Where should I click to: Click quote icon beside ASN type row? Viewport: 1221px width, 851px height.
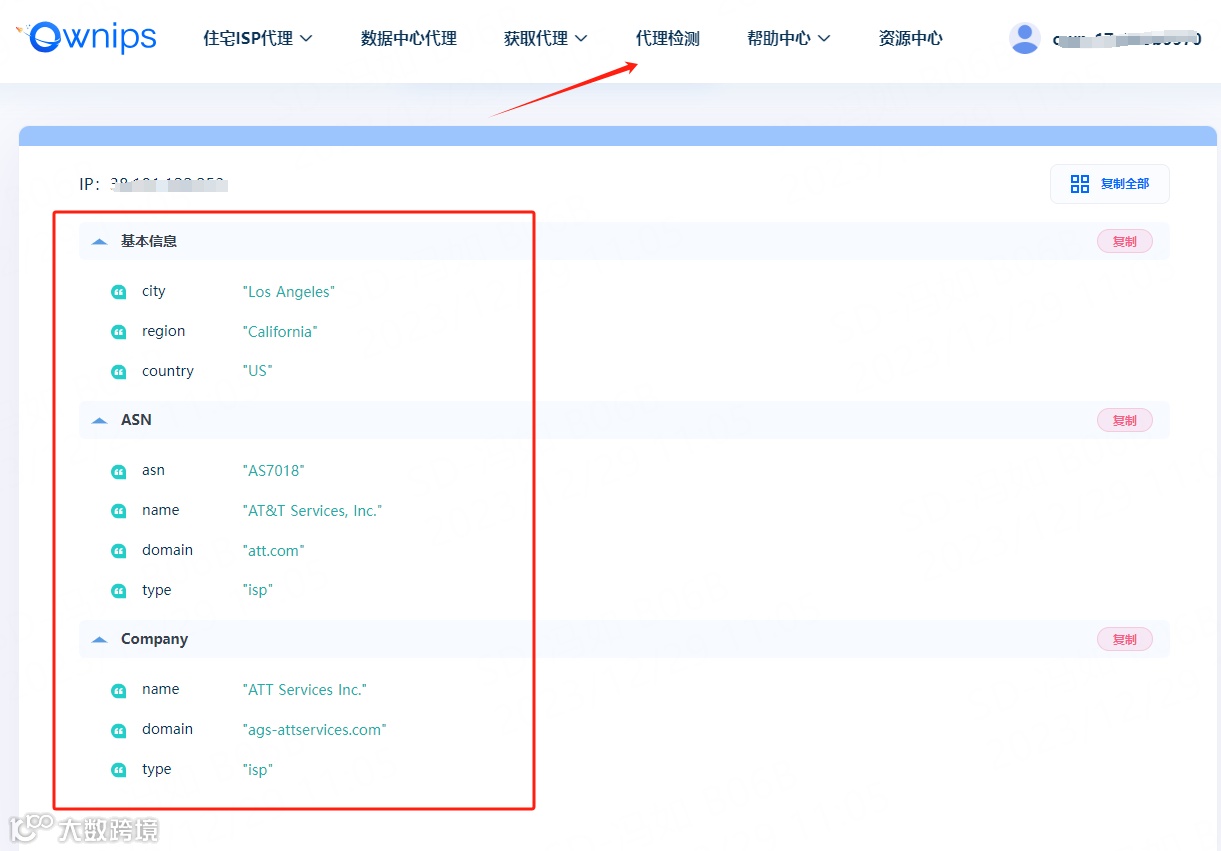pos(119,591)
